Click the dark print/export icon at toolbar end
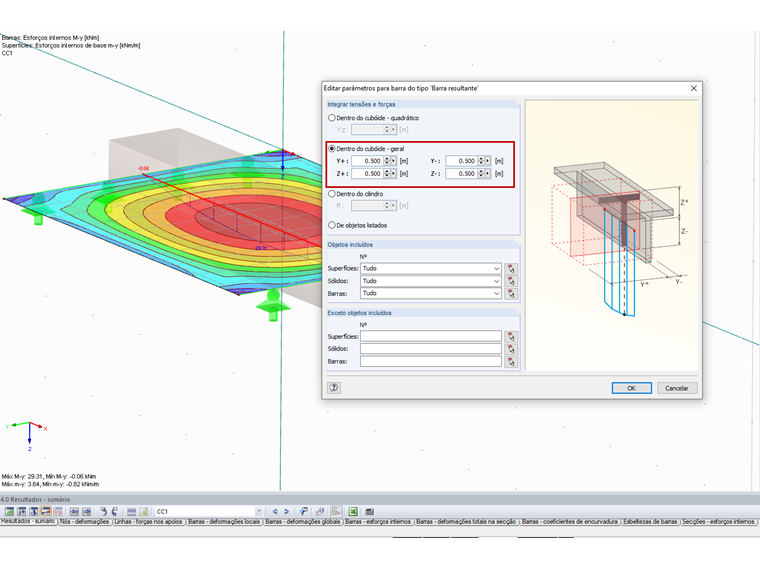The width and height of the screenshot is (760, 570). pos(369,511)
